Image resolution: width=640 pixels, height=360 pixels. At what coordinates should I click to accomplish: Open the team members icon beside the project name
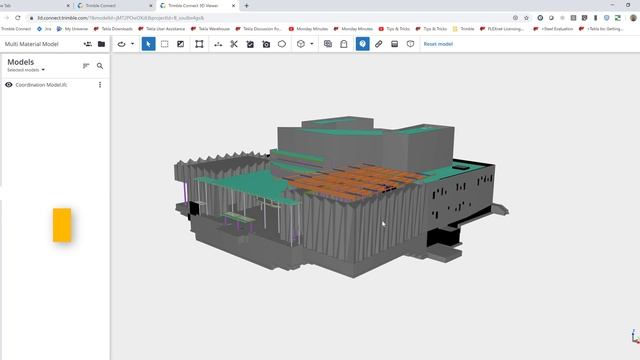(x=88, y=44)
